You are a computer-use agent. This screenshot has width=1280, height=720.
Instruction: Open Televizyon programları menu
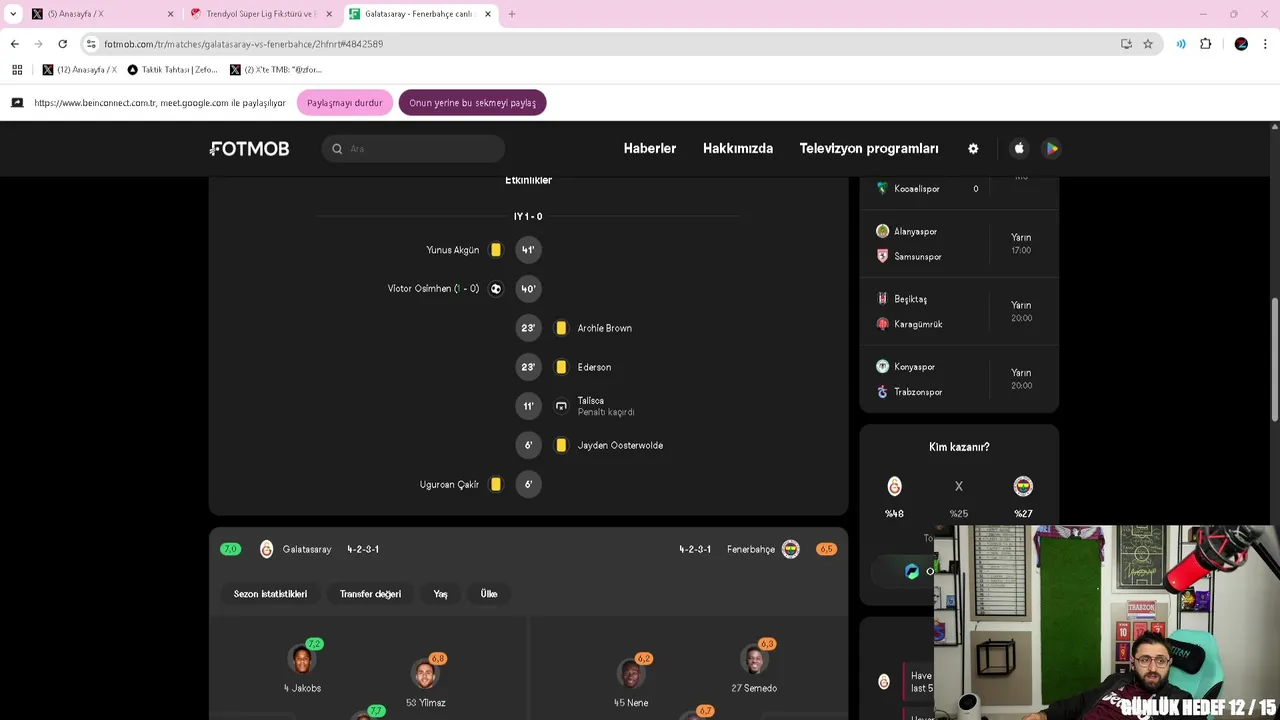tap(869, 148)
